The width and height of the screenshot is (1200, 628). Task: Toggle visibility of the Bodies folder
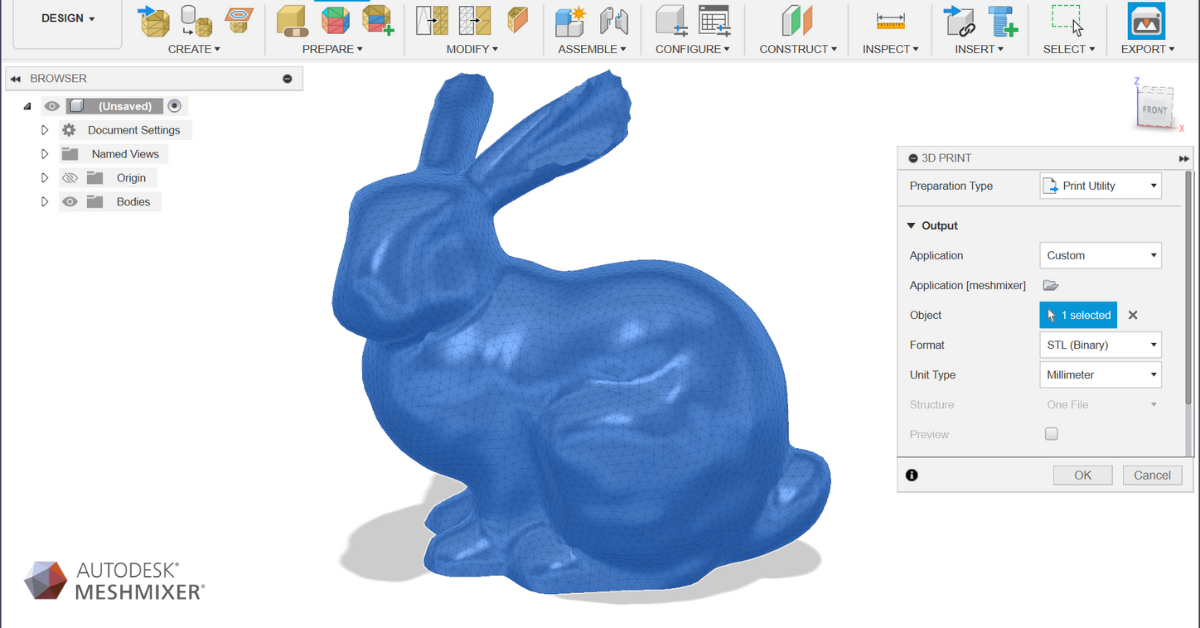(69, 201)
